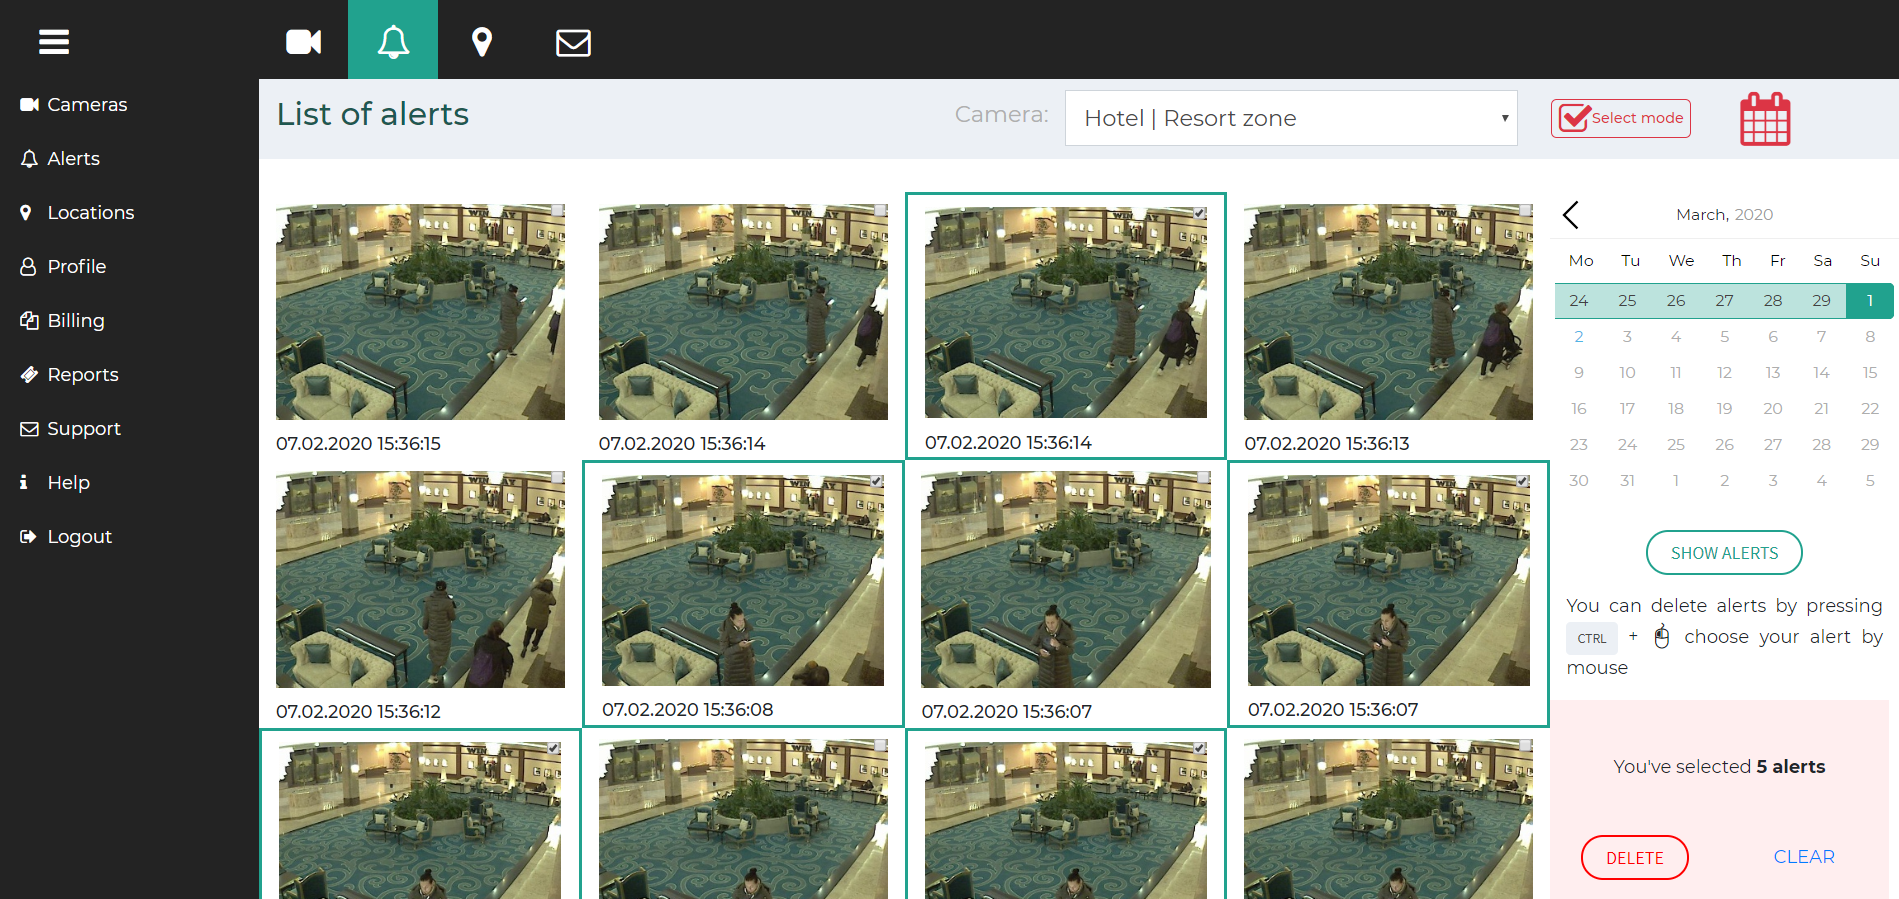Image resolution: width=1899 pixels, height=899 pixels.
Task: Open Help in the sidebar
Action: [55, 482]
